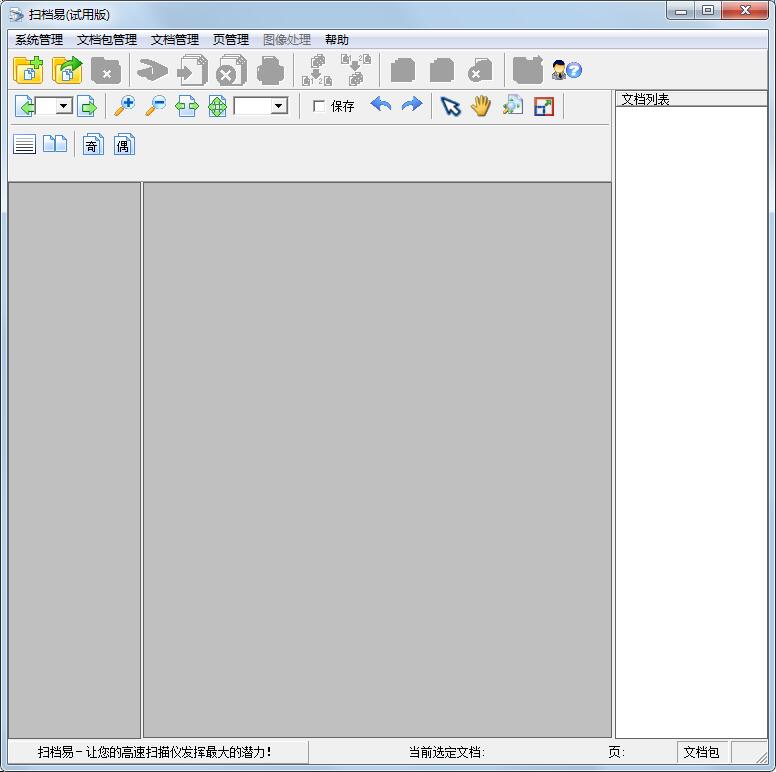Go to next page green arrow
Viewport: 776px width, 772px height.
[x=87, y=106]
